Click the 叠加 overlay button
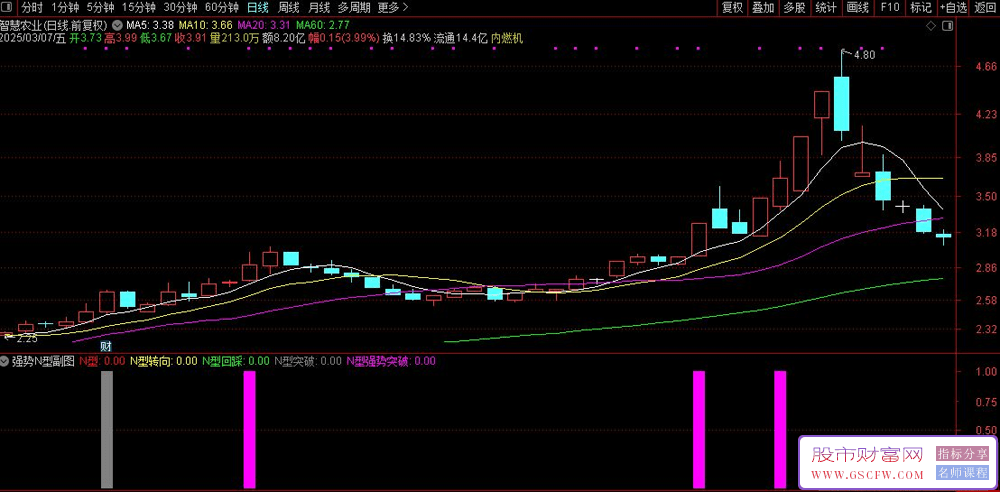 763,8
